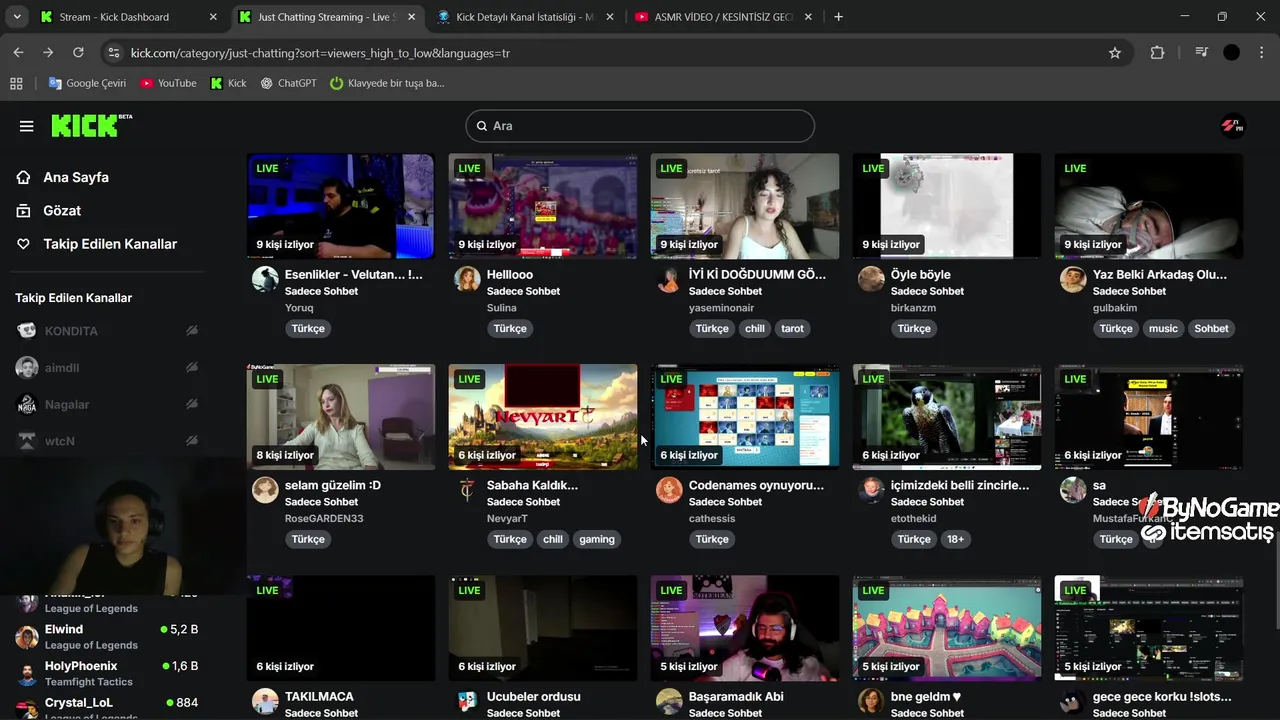
Task: Open TAKILMACA stream title
Action: tap(319, 696)
